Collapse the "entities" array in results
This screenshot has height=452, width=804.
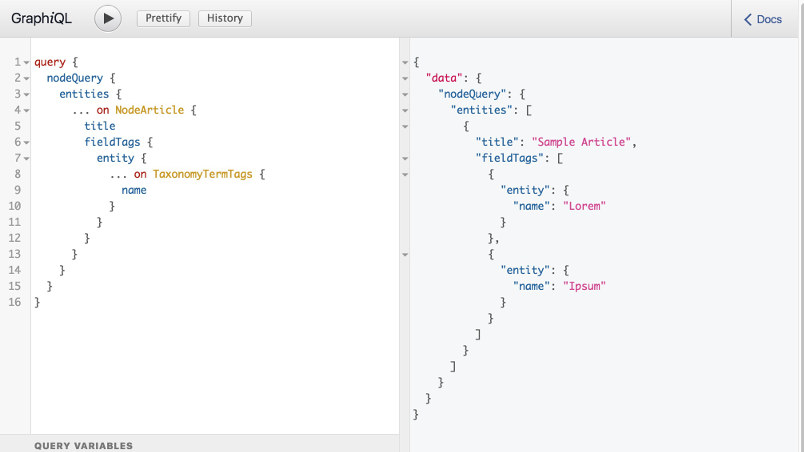tap(405, 110)
